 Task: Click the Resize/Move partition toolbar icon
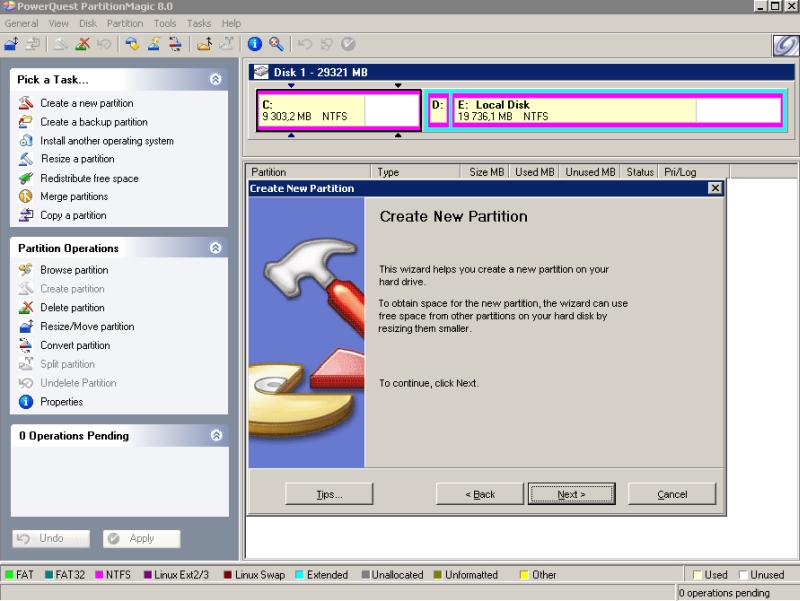point(11,44)
